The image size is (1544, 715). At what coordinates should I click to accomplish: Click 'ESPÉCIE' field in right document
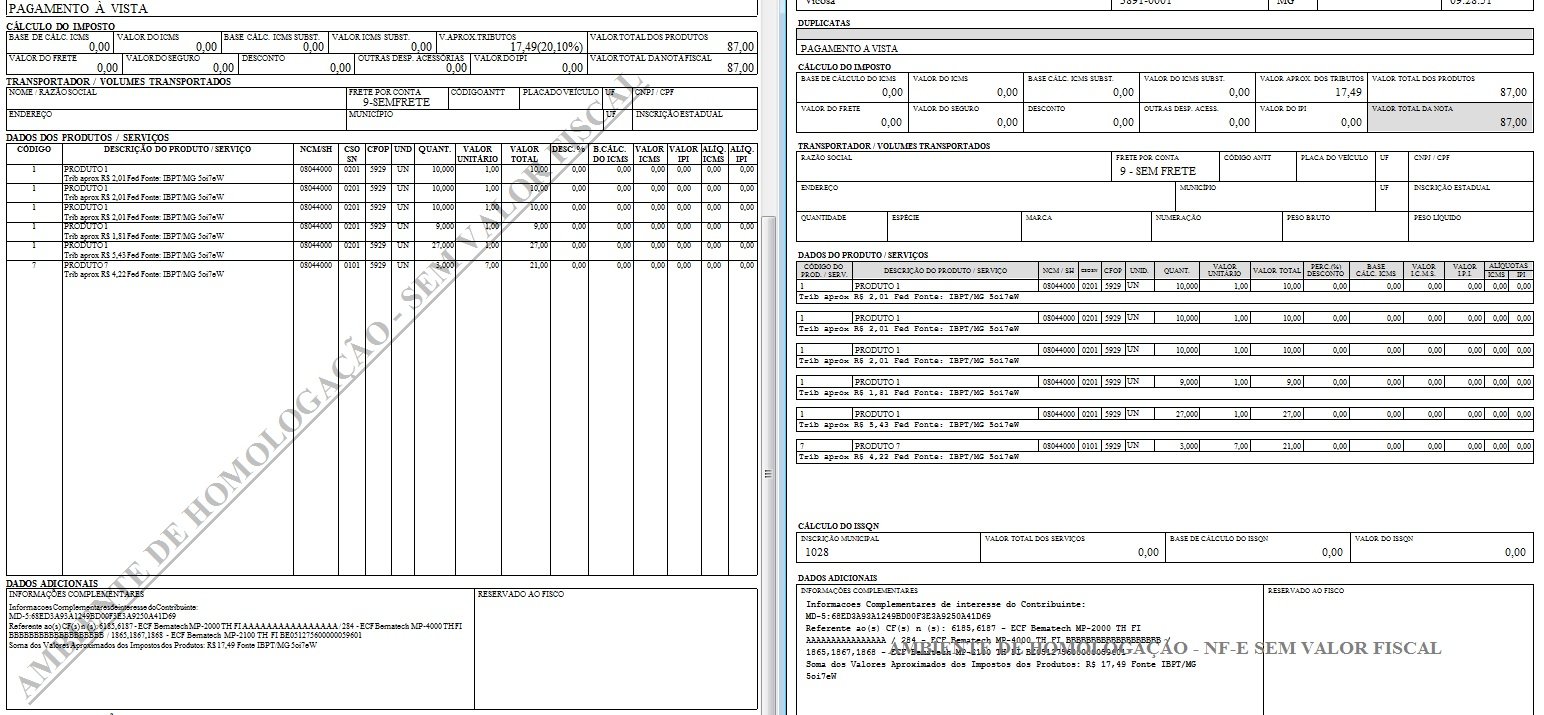(x=954, y=226)
